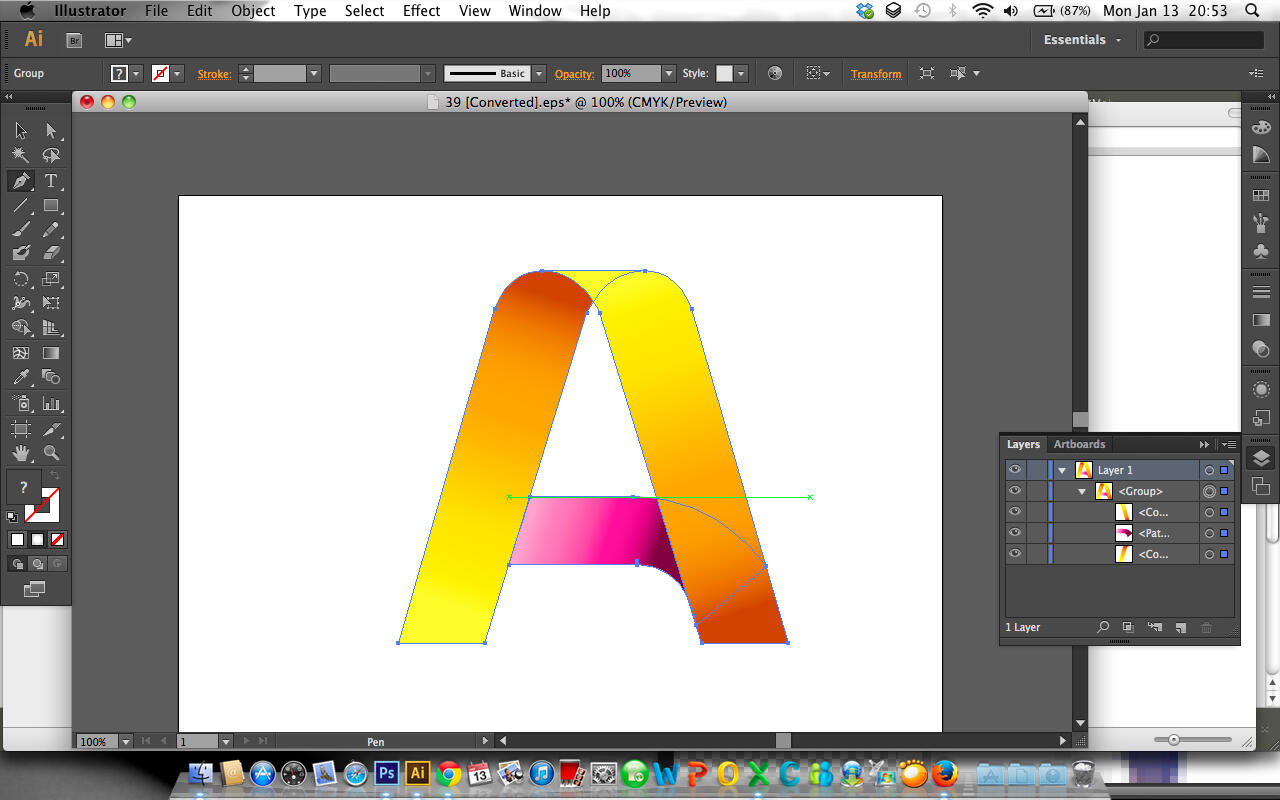
Task: Select the Mesh tool
Action: pos(21,353)
